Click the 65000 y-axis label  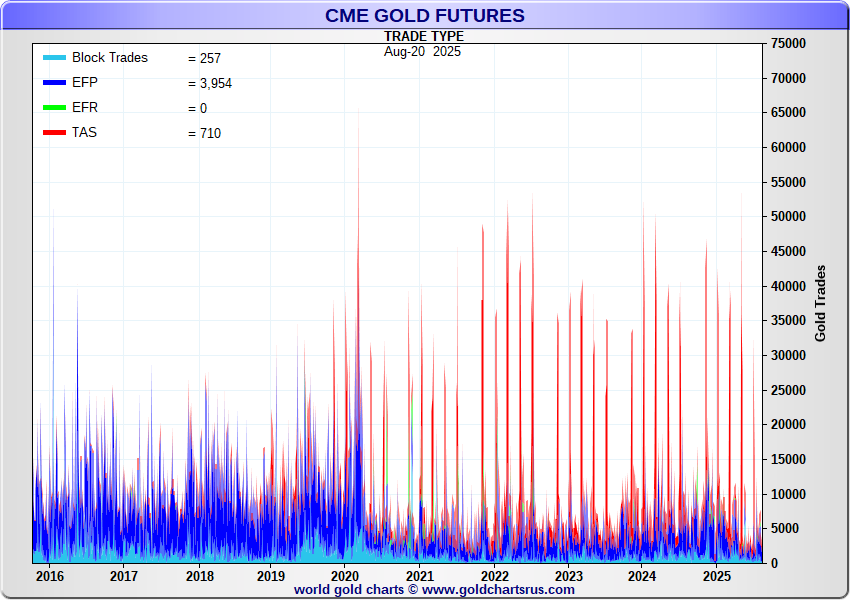point(788,113)
